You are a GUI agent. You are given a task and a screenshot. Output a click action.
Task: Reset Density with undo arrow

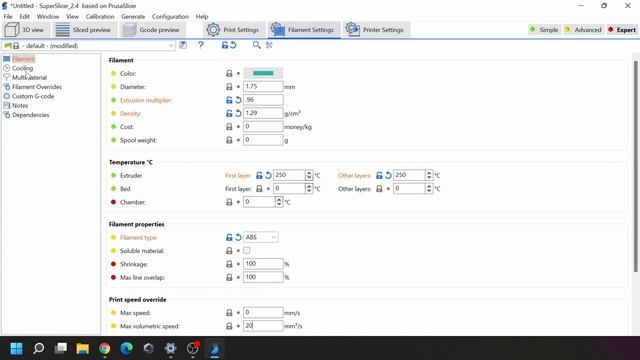tap(238, 113)
